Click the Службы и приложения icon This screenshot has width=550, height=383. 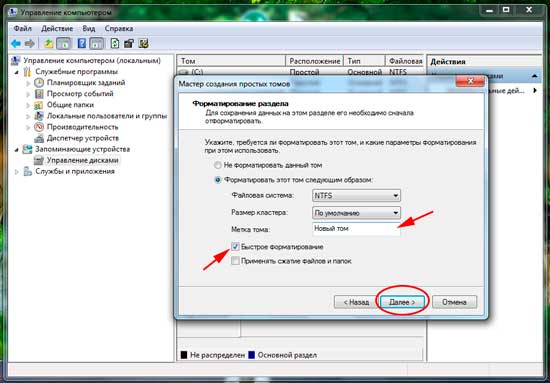(27, 172)
